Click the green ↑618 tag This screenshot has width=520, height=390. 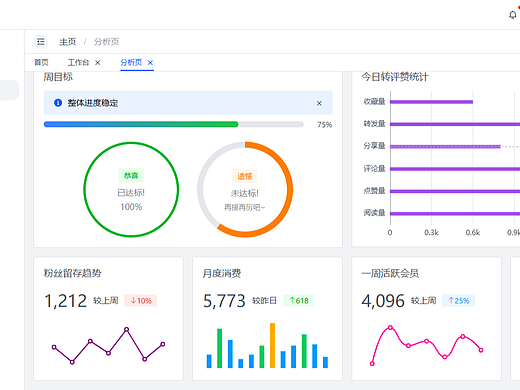(x=299, y=301)
